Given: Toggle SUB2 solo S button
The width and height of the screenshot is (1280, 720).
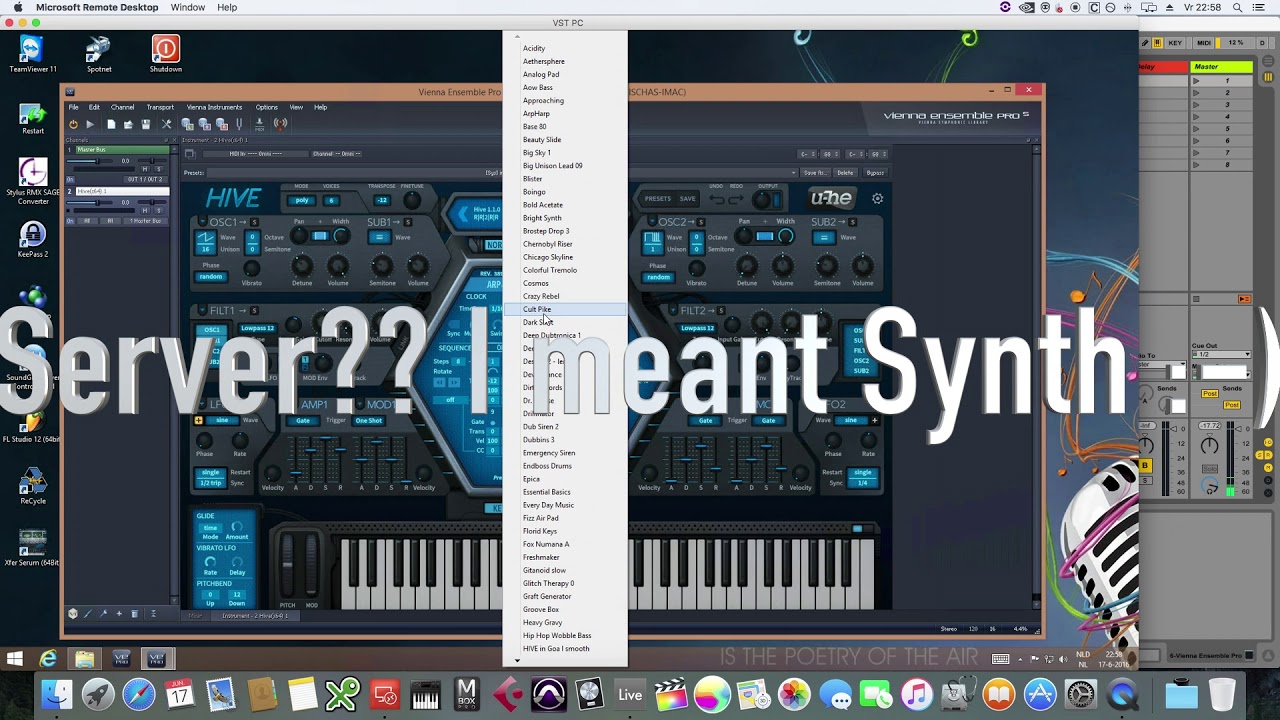Looking at the screenshot, I should tap(853, 222).
